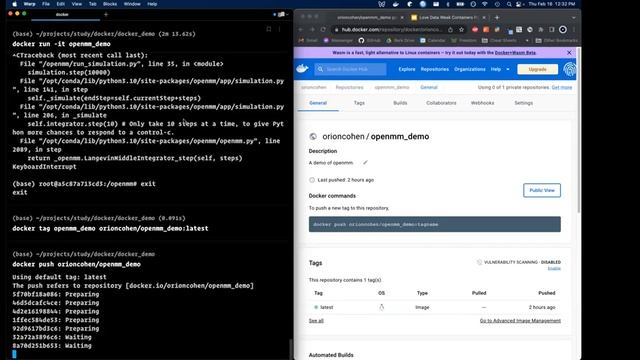Switch to the Collaborators tab
This screenshot has width=640, height=360.
tap(441, 103)
